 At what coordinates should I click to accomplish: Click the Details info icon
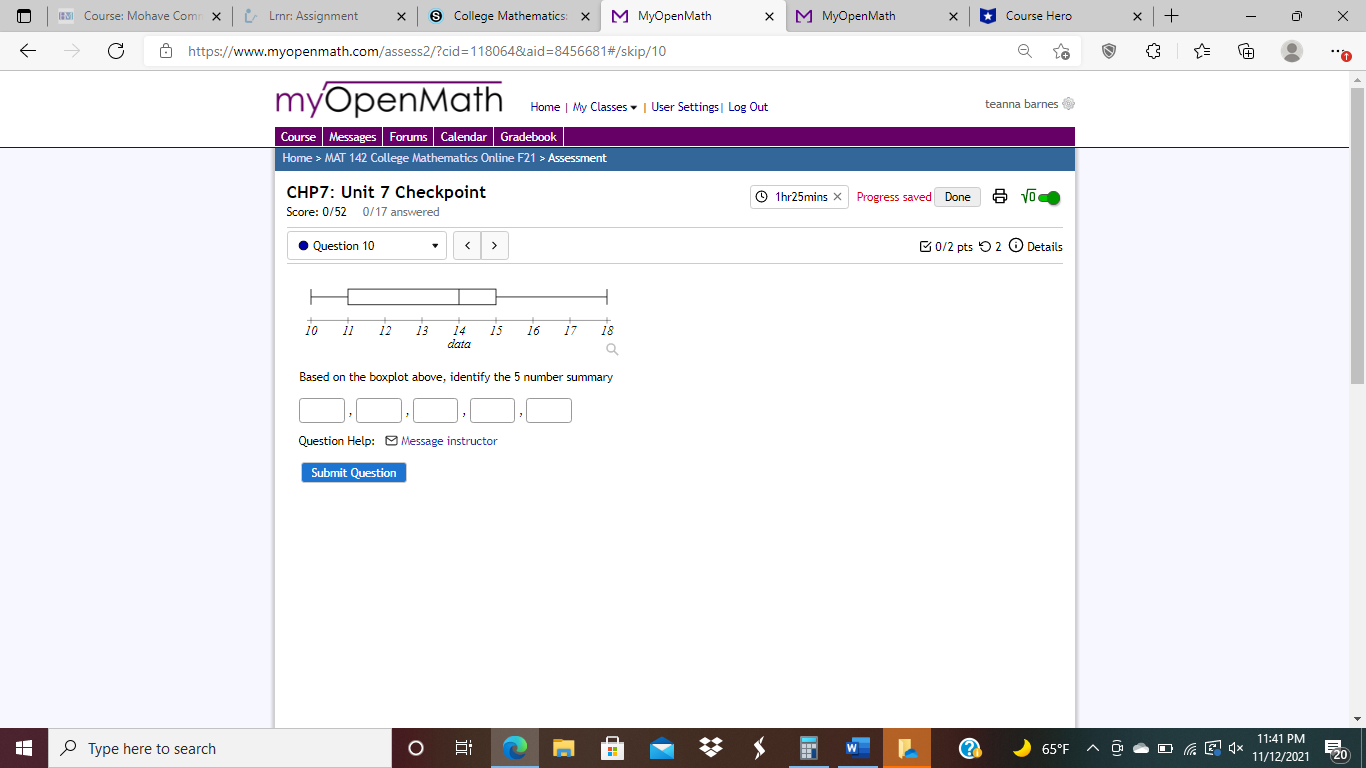[x=1017, y=246]
